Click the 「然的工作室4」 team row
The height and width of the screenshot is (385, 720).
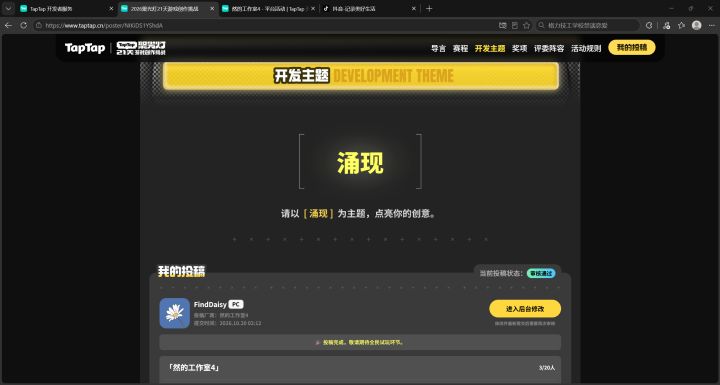[x=360, y=368]
